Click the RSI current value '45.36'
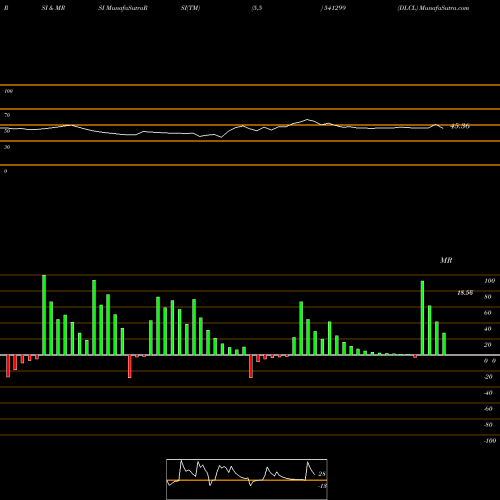500x500 pixels. pos(460,126)
